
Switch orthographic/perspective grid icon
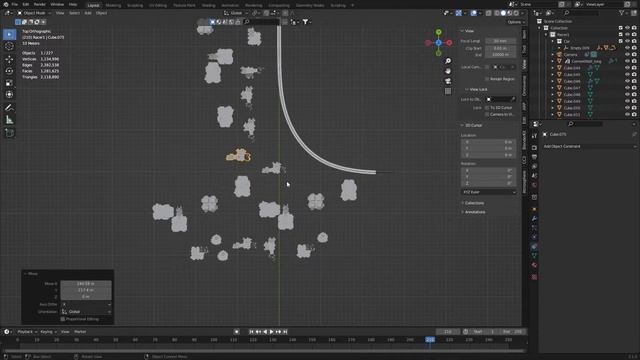[x=448, y=91]
